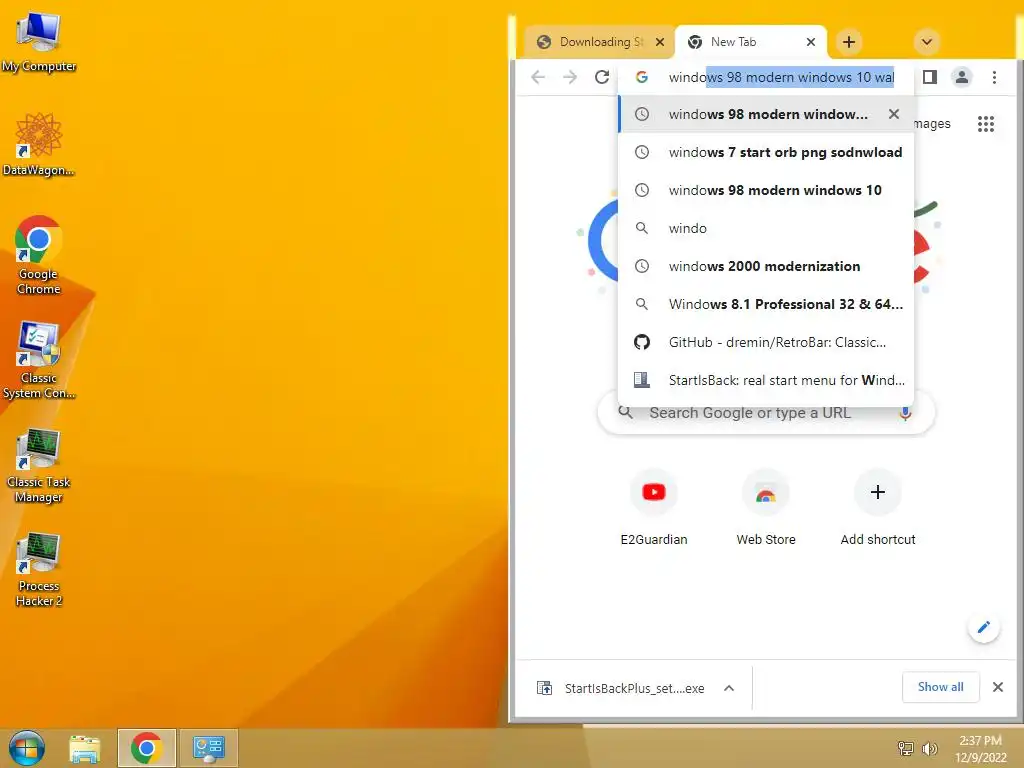This screenshot has width=1024, height=768.
Task: Select the windo search suggestion
Action: [x=766, y=228]
